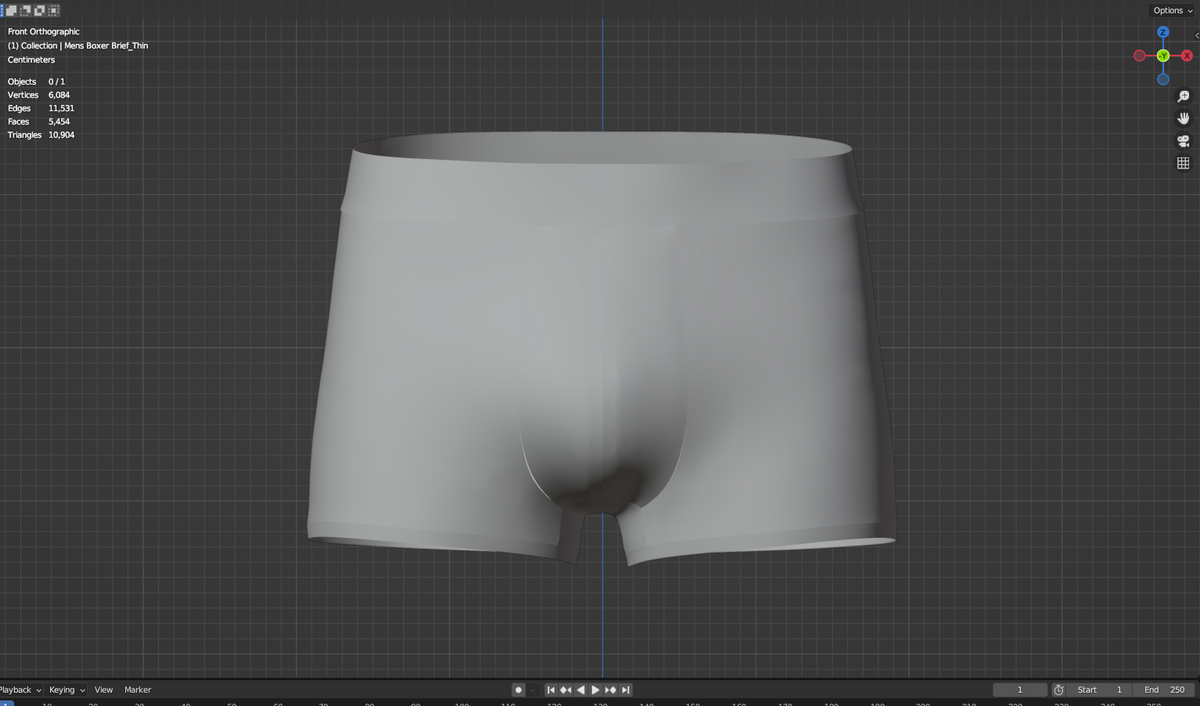The width and height of the screenshot is (1200, 706).
Task: Open the Playback dropdown menu
Action: pyautogui.click(x=20, y=690)
